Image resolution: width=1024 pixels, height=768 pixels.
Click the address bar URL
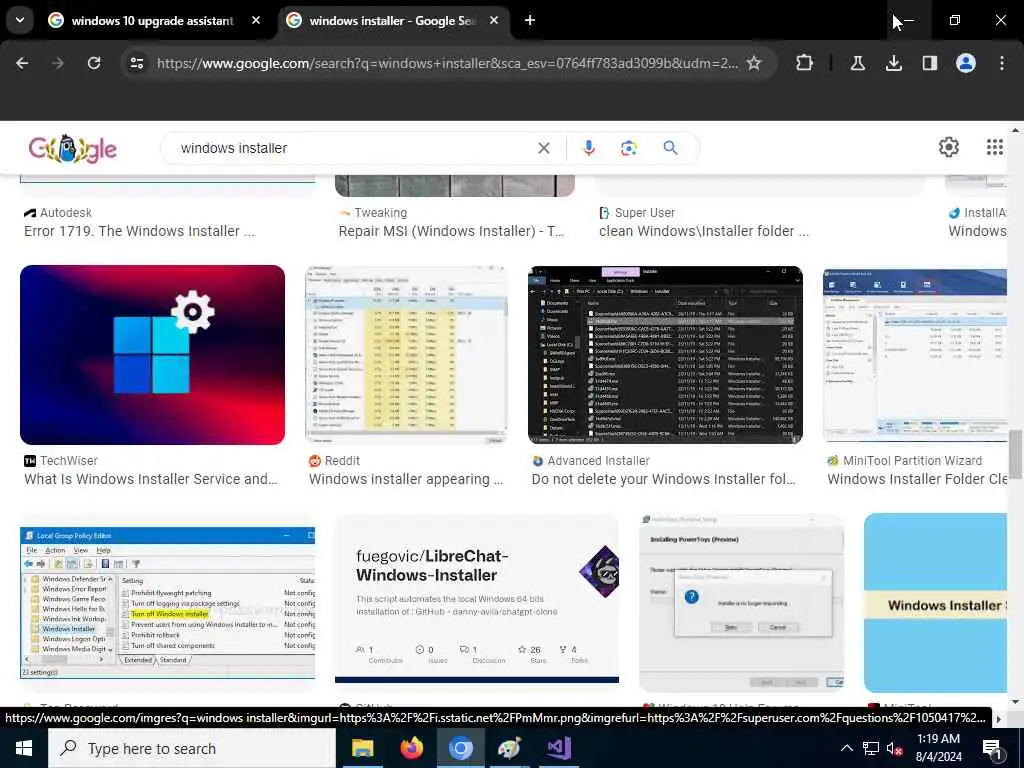point(447,63)
